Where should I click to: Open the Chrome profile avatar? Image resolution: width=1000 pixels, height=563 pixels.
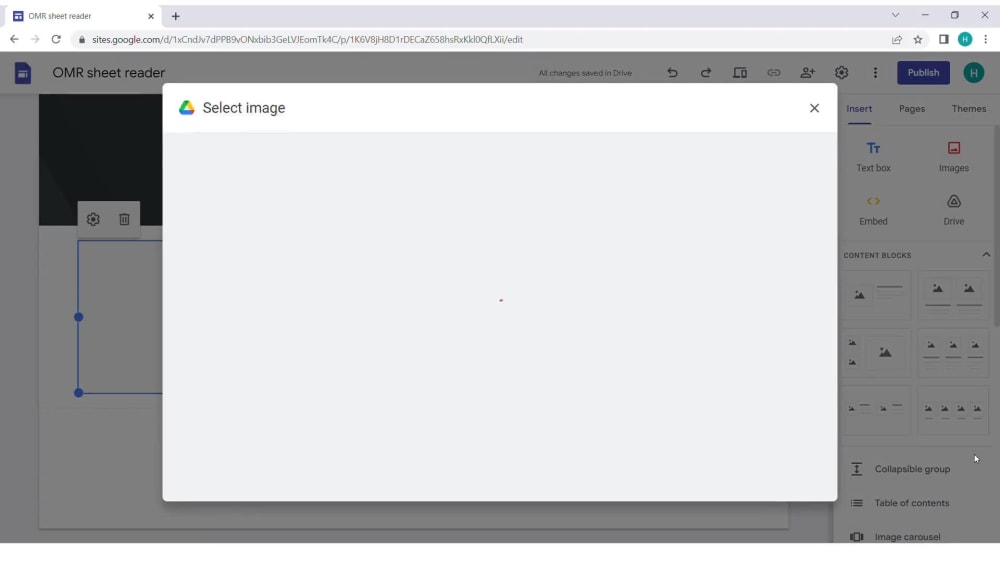click(965, 40)
